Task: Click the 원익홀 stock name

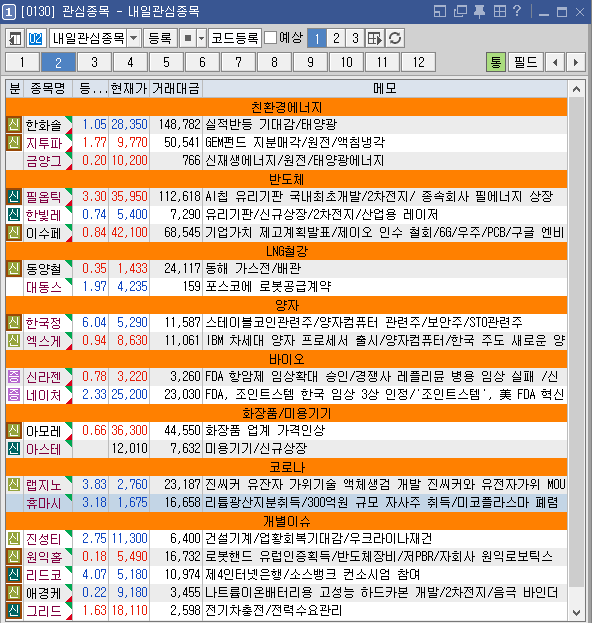Action: click(x=44, y=557)
